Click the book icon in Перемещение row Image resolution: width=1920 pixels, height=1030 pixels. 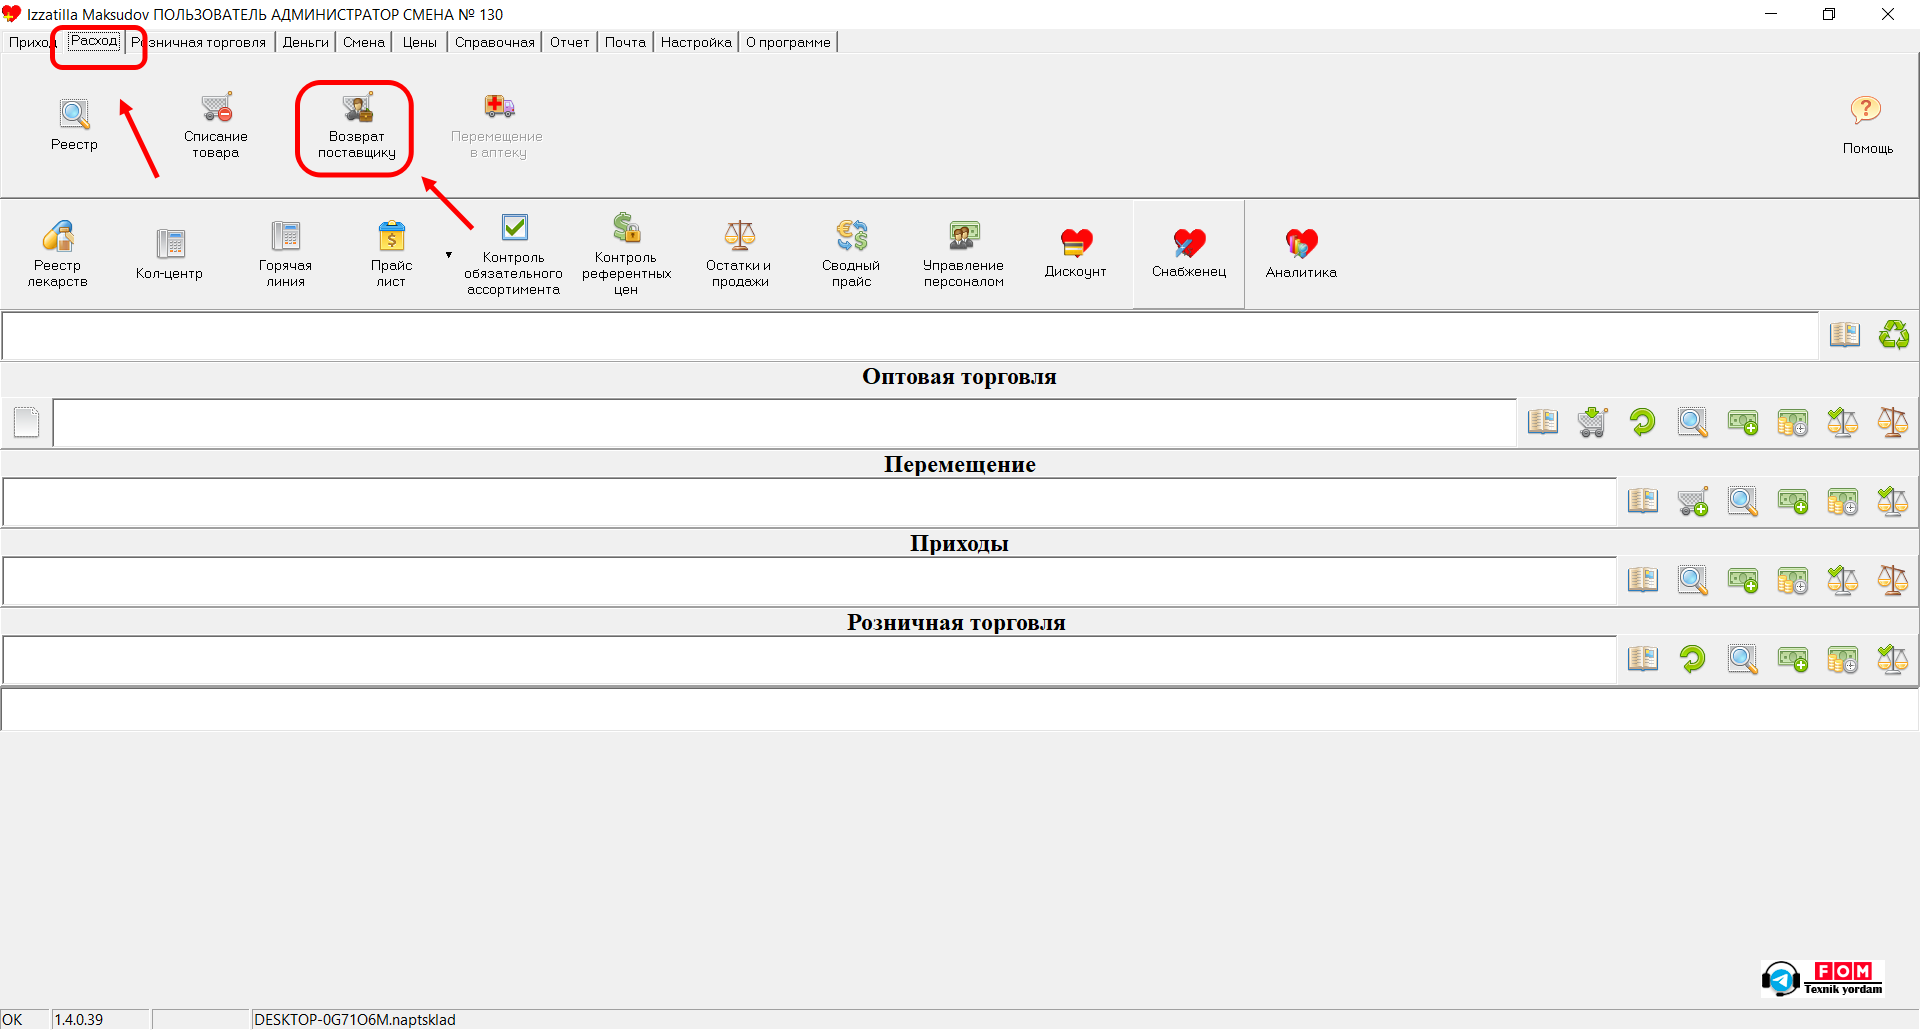(x=1643, y=501)
